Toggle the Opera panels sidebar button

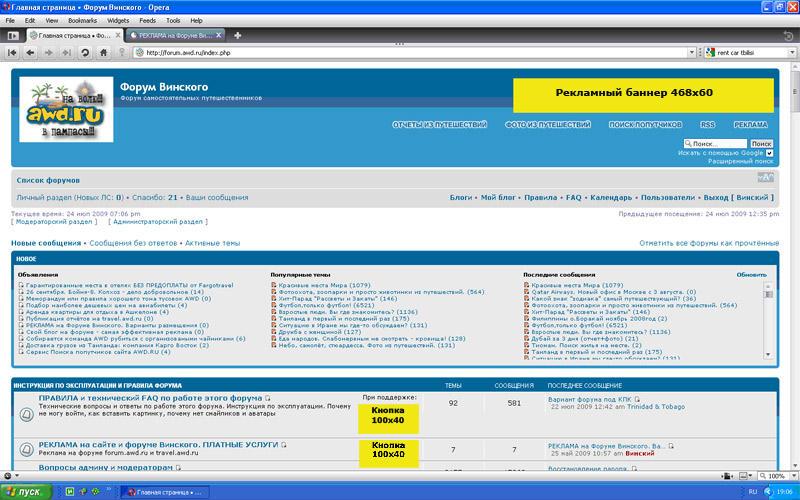tap(13, 36)
